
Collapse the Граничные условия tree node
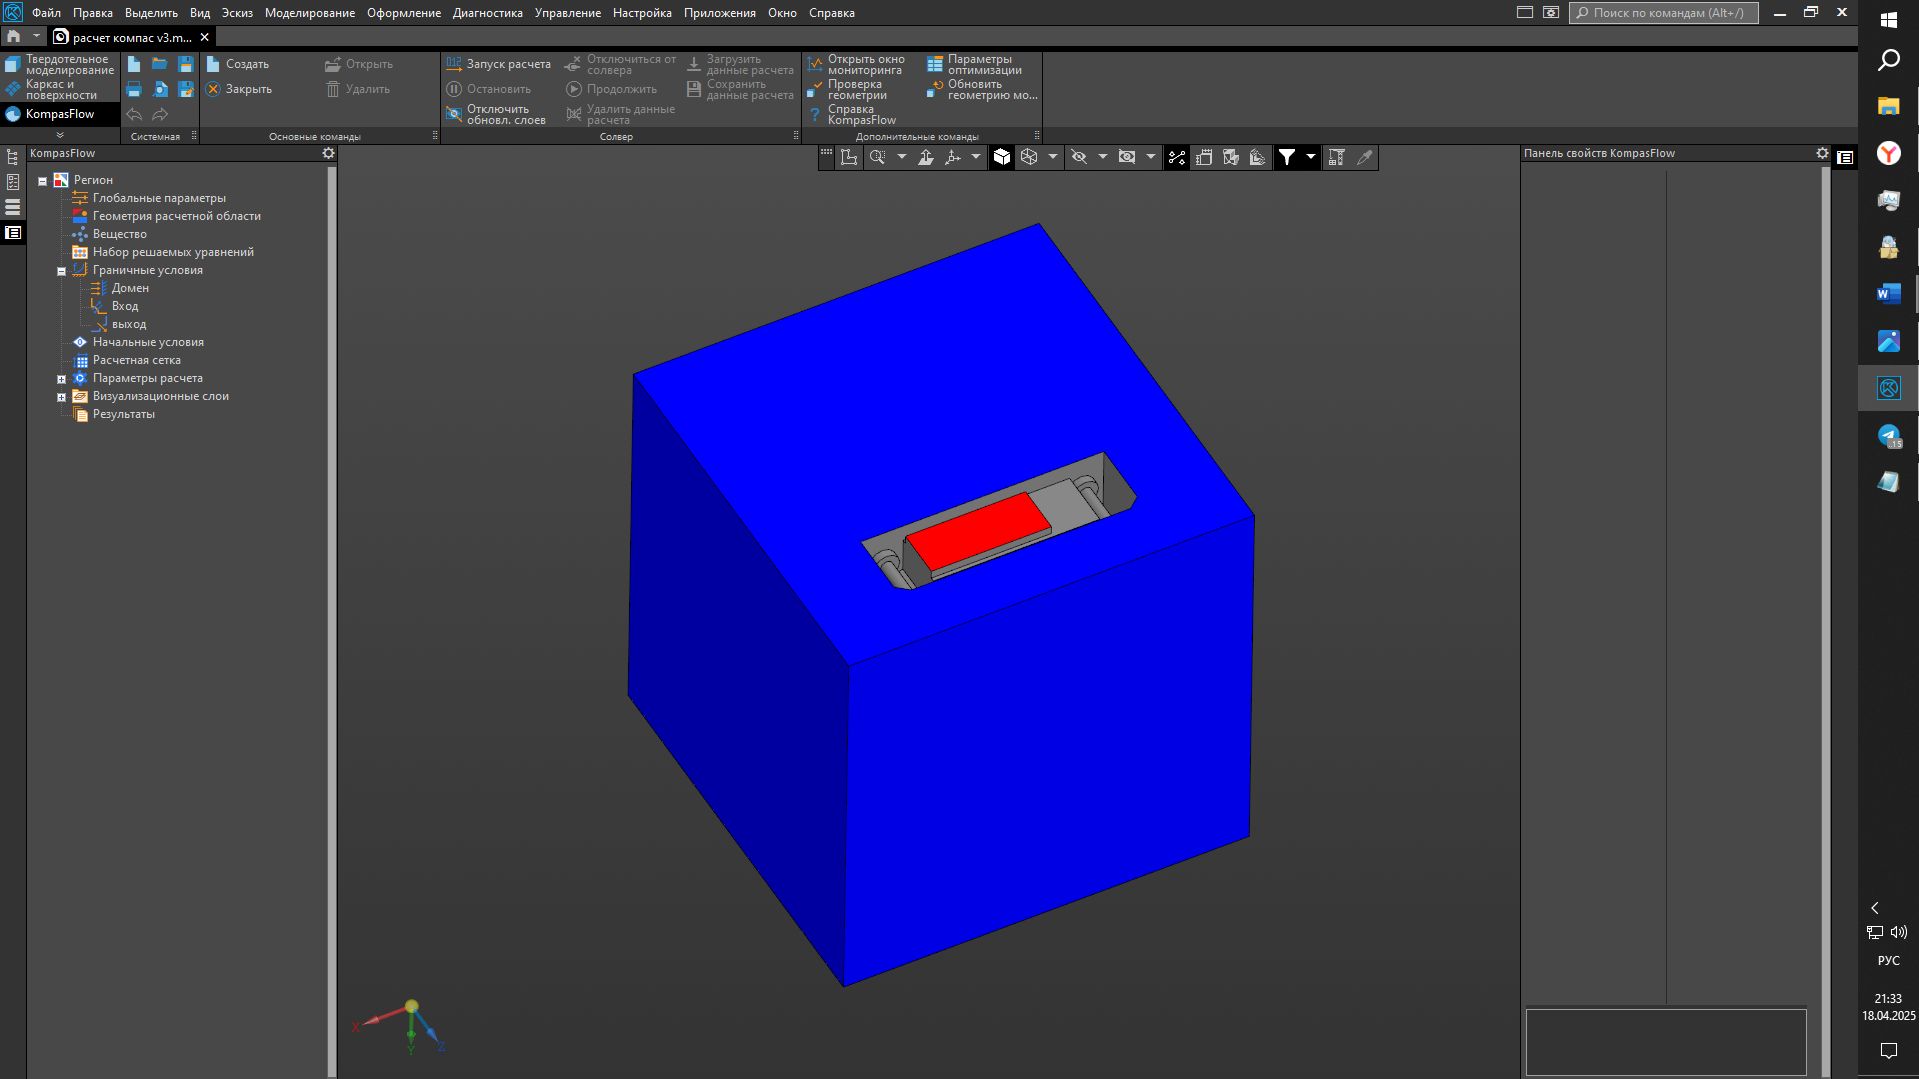(61, 271)
